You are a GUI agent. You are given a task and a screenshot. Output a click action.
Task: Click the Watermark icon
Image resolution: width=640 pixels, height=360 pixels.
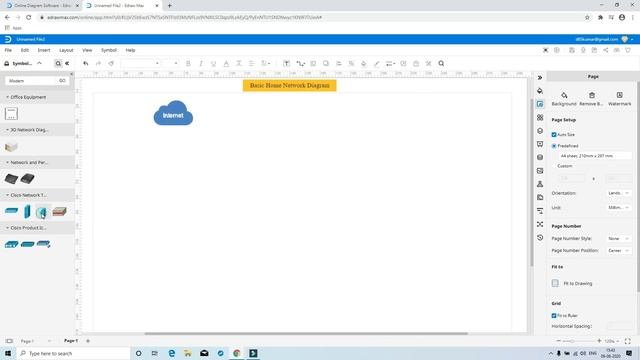620,95
